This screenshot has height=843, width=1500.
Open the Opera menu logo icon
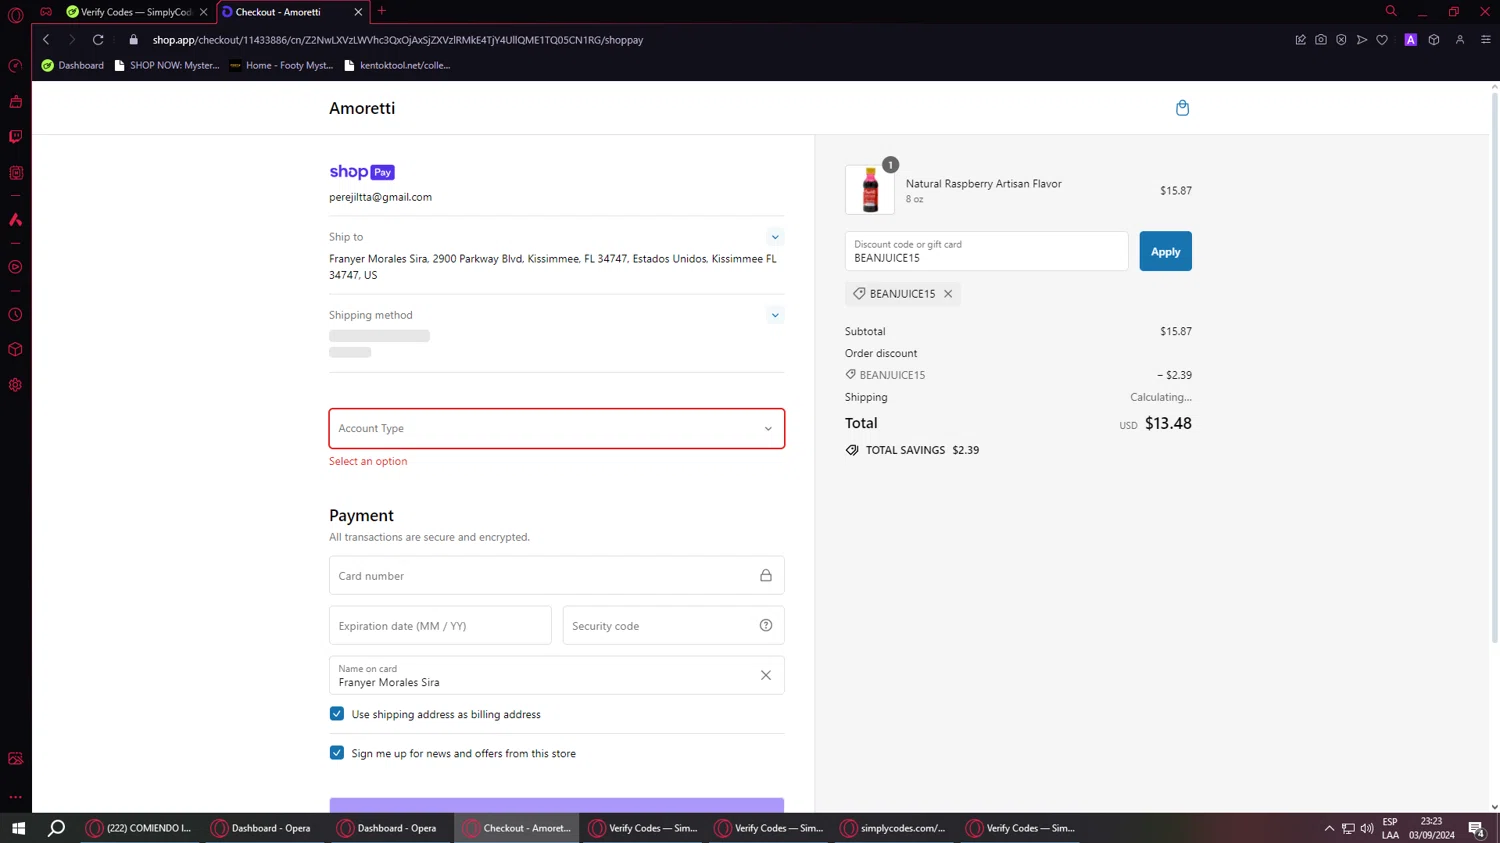click(x=15, y=15)
